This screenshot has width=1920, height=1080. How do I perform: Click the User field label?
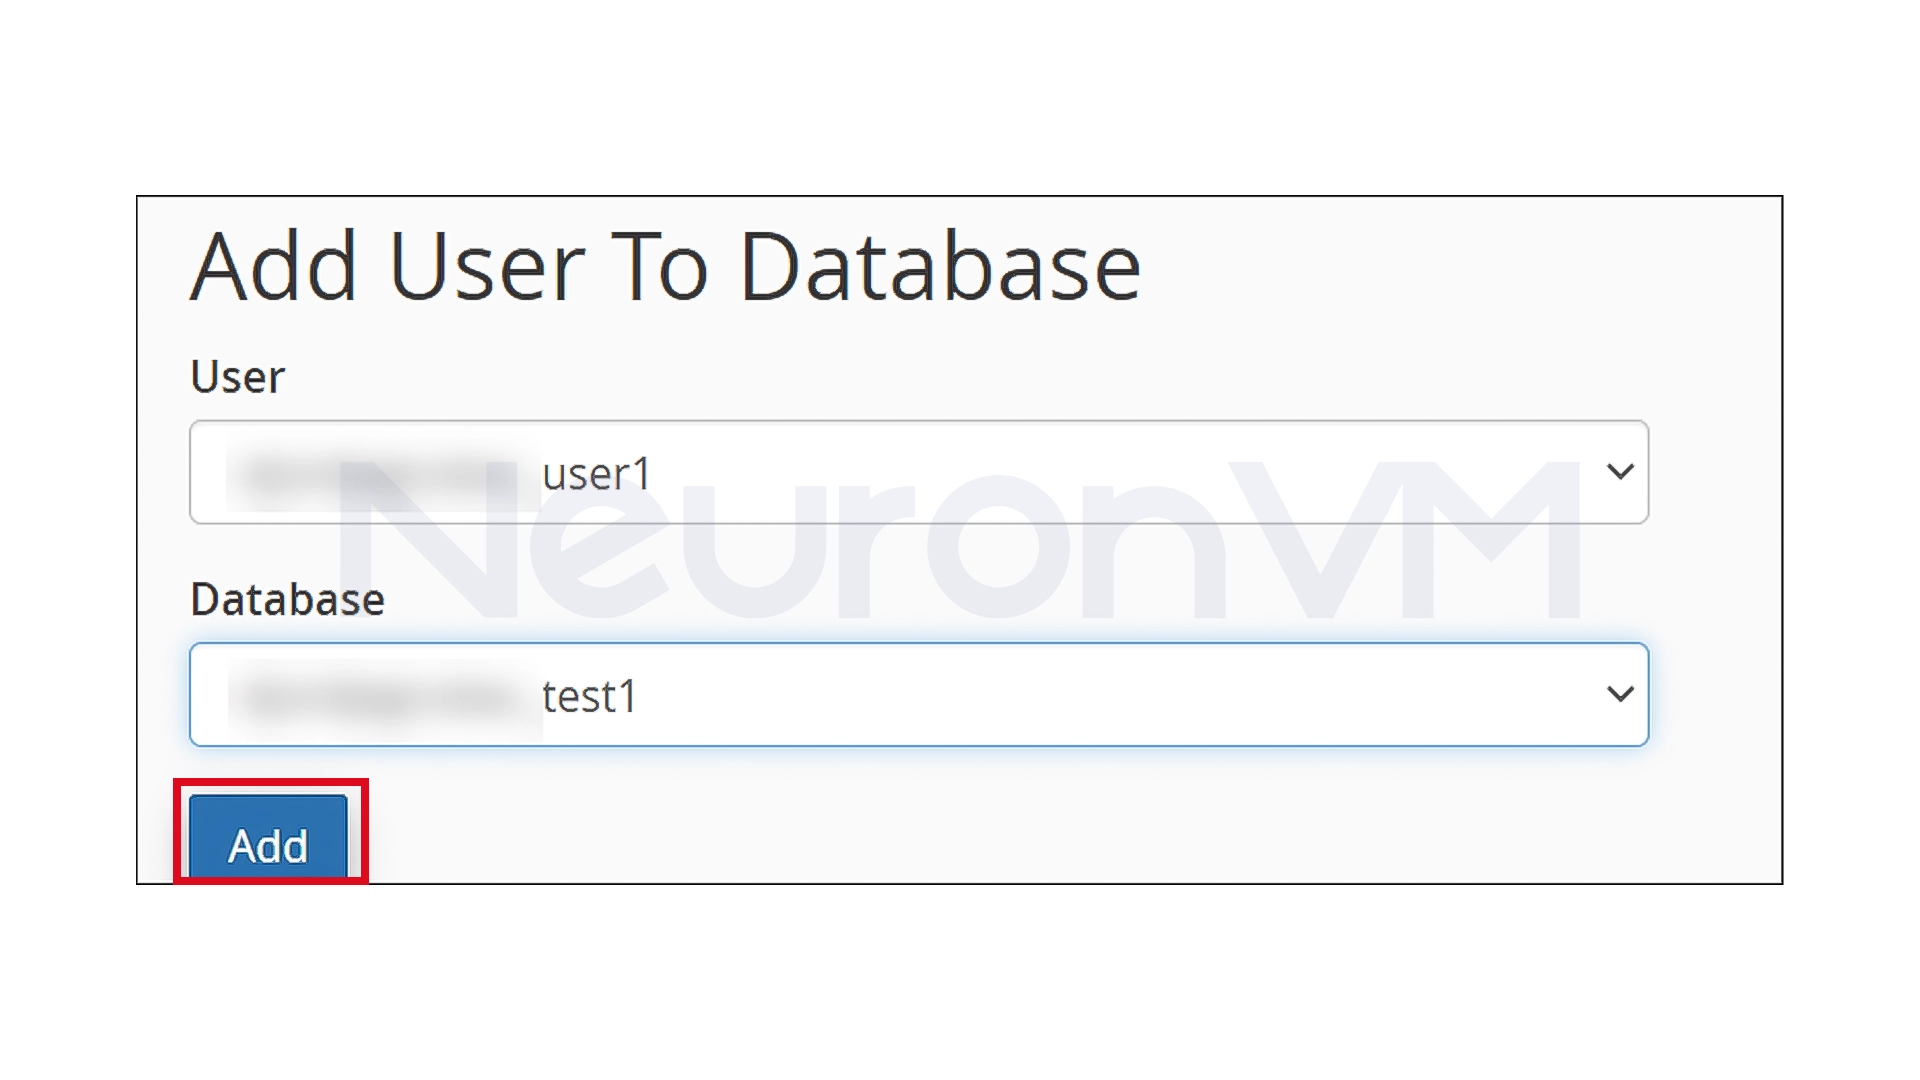coord(237,376)
